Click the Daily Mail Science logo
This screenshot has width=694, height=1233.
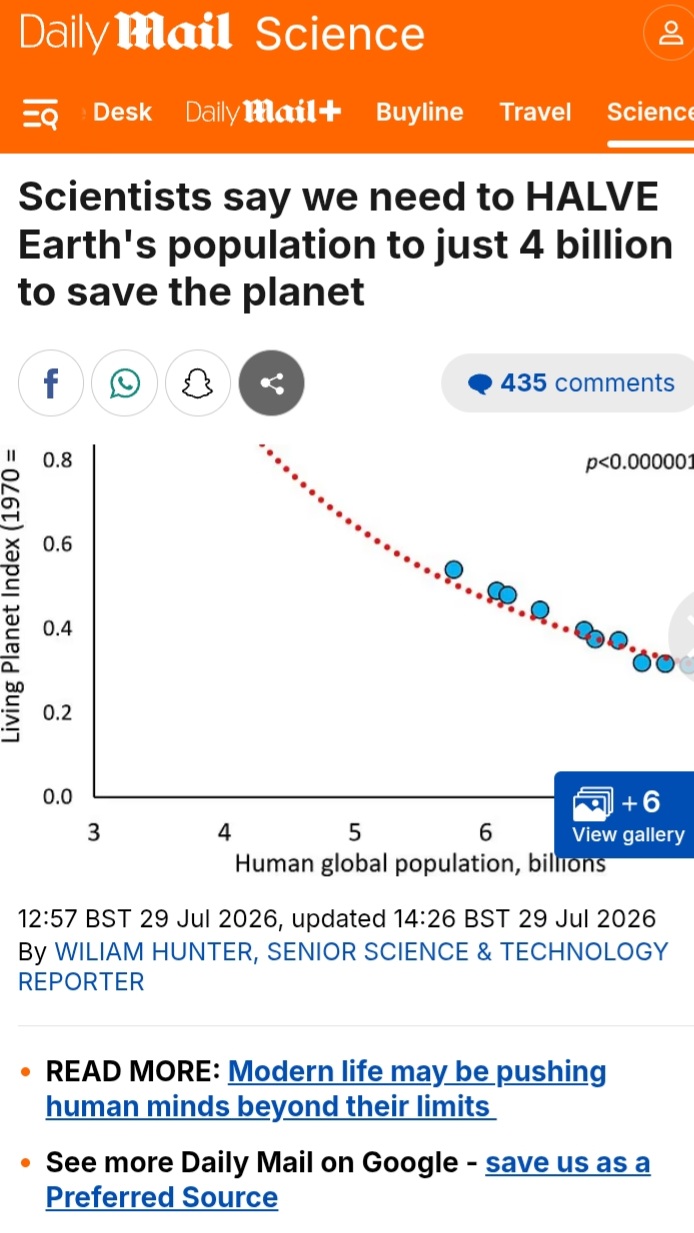[x=222, y=34]
